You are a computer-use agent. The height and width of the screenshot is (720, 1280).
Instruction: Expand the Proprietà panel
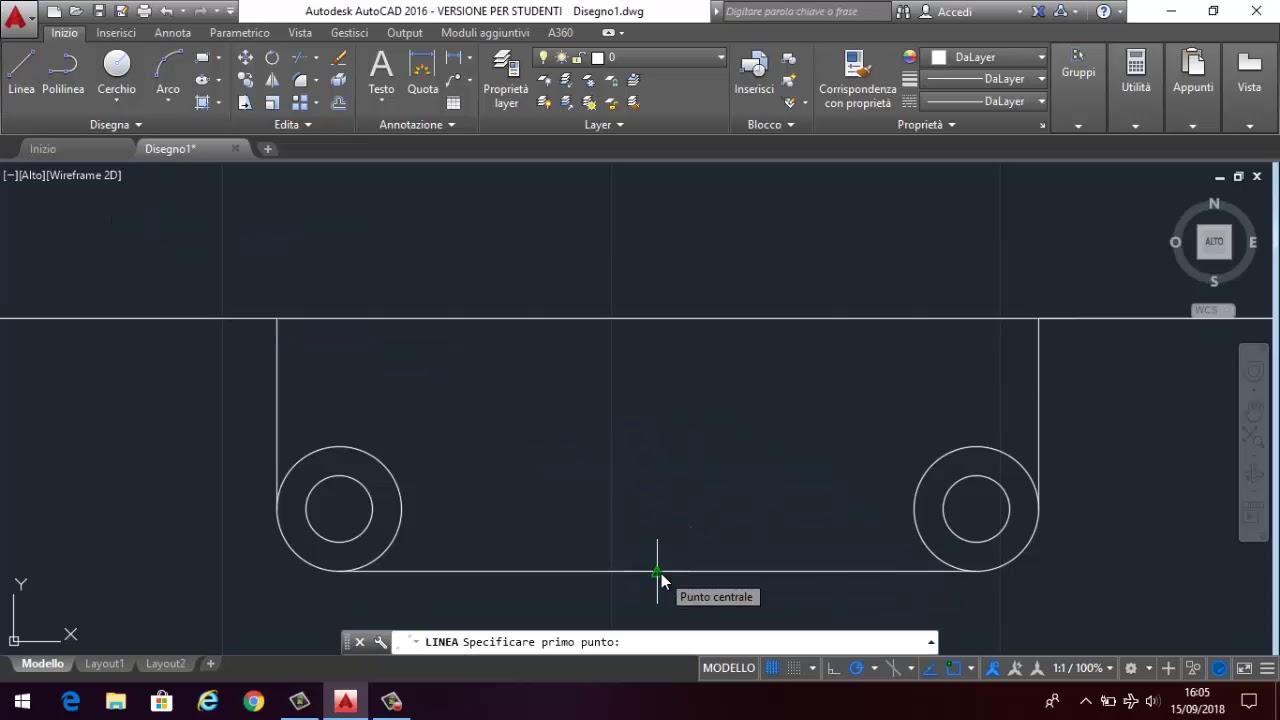coord(926,125)
